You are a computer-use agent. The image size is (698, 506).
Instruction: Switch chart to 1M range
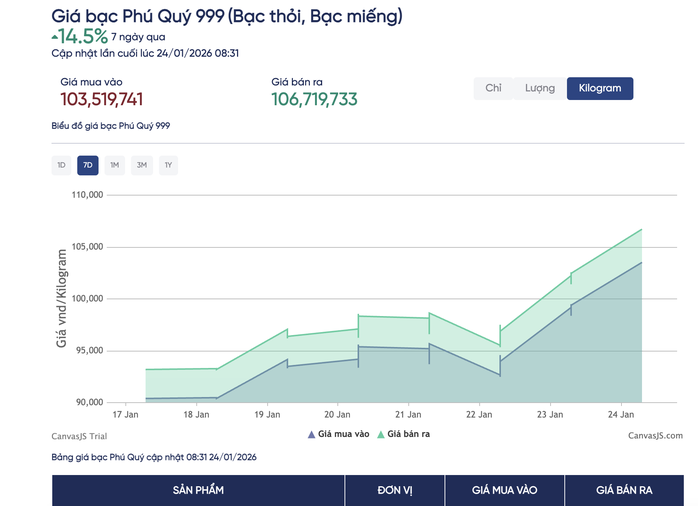[x=115, y=165]
